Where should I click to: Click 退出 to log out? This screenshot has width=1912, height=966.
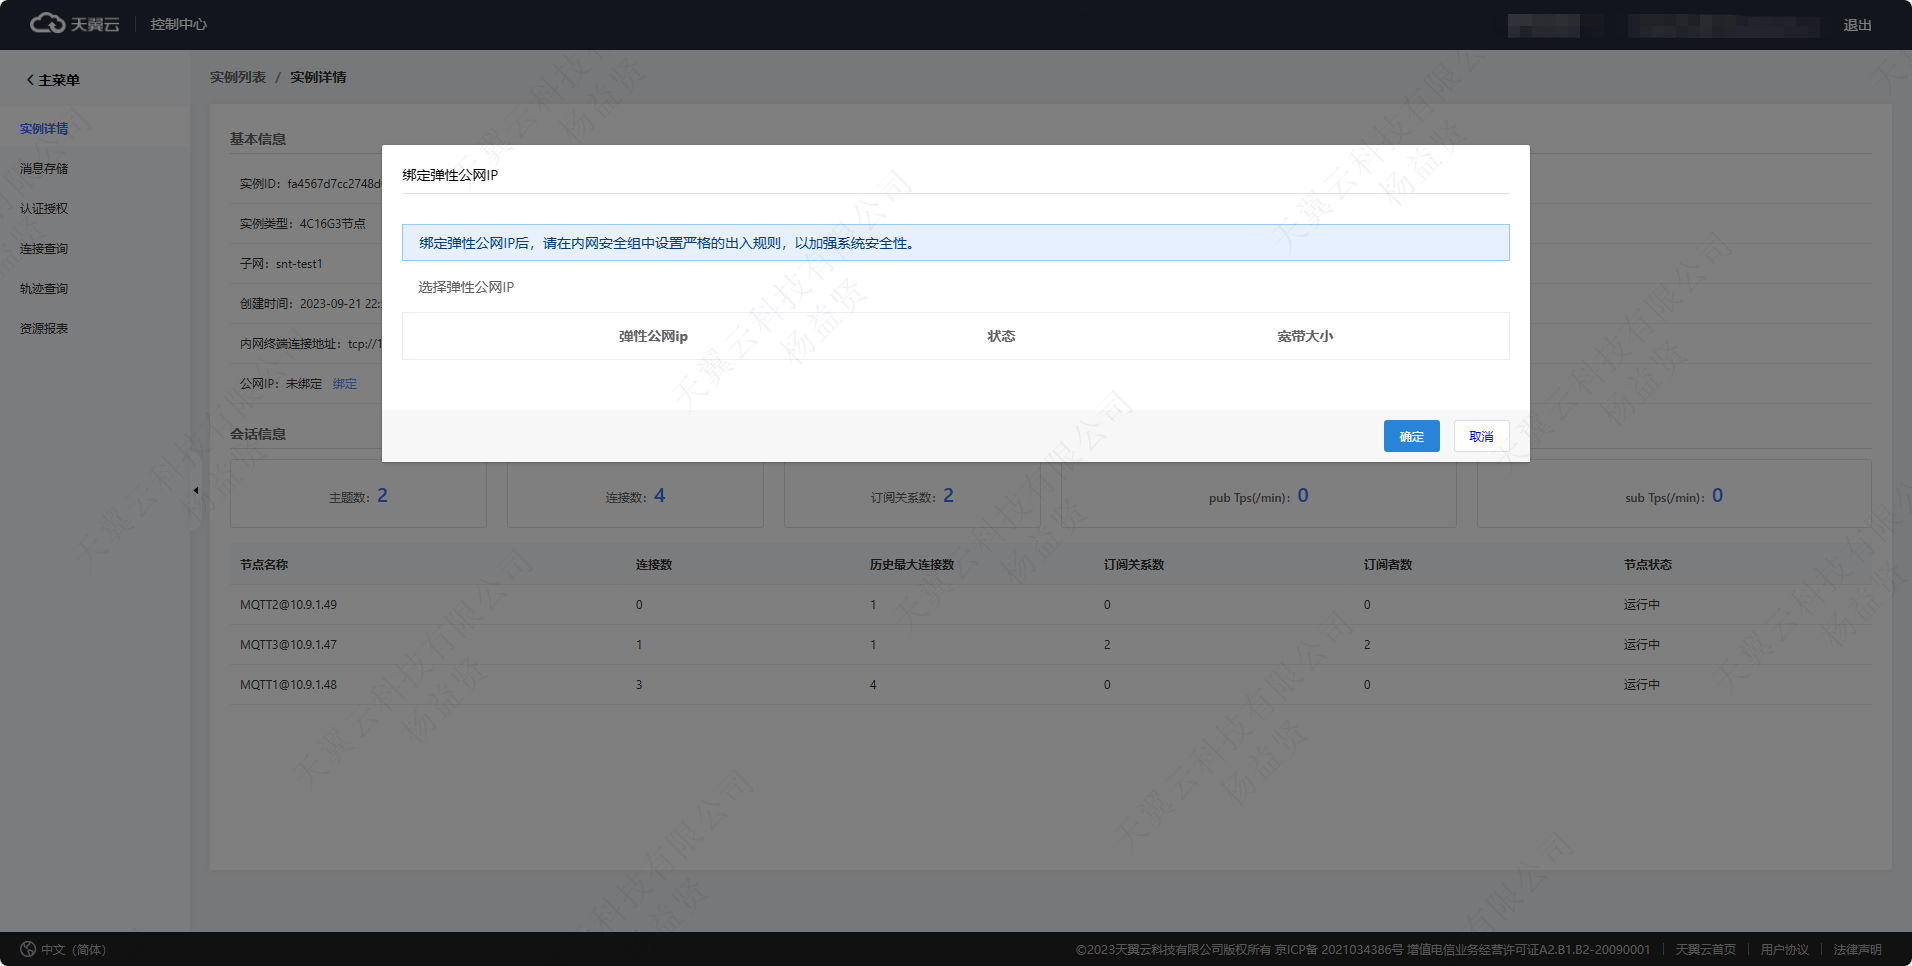(x=1857, y=25)
